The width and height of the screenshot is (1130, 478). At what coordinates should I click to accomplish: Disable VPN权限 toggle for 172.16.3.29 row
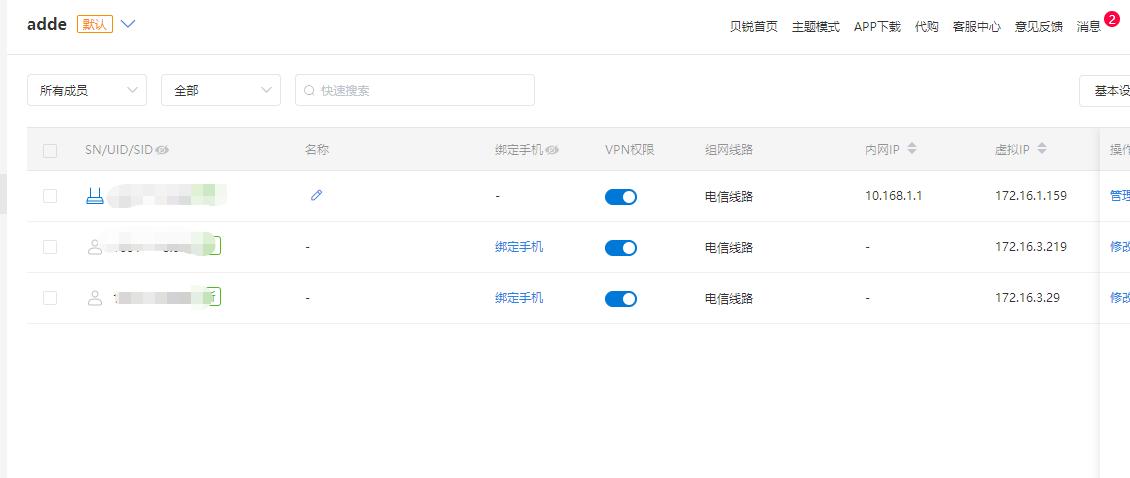point(620,298)
